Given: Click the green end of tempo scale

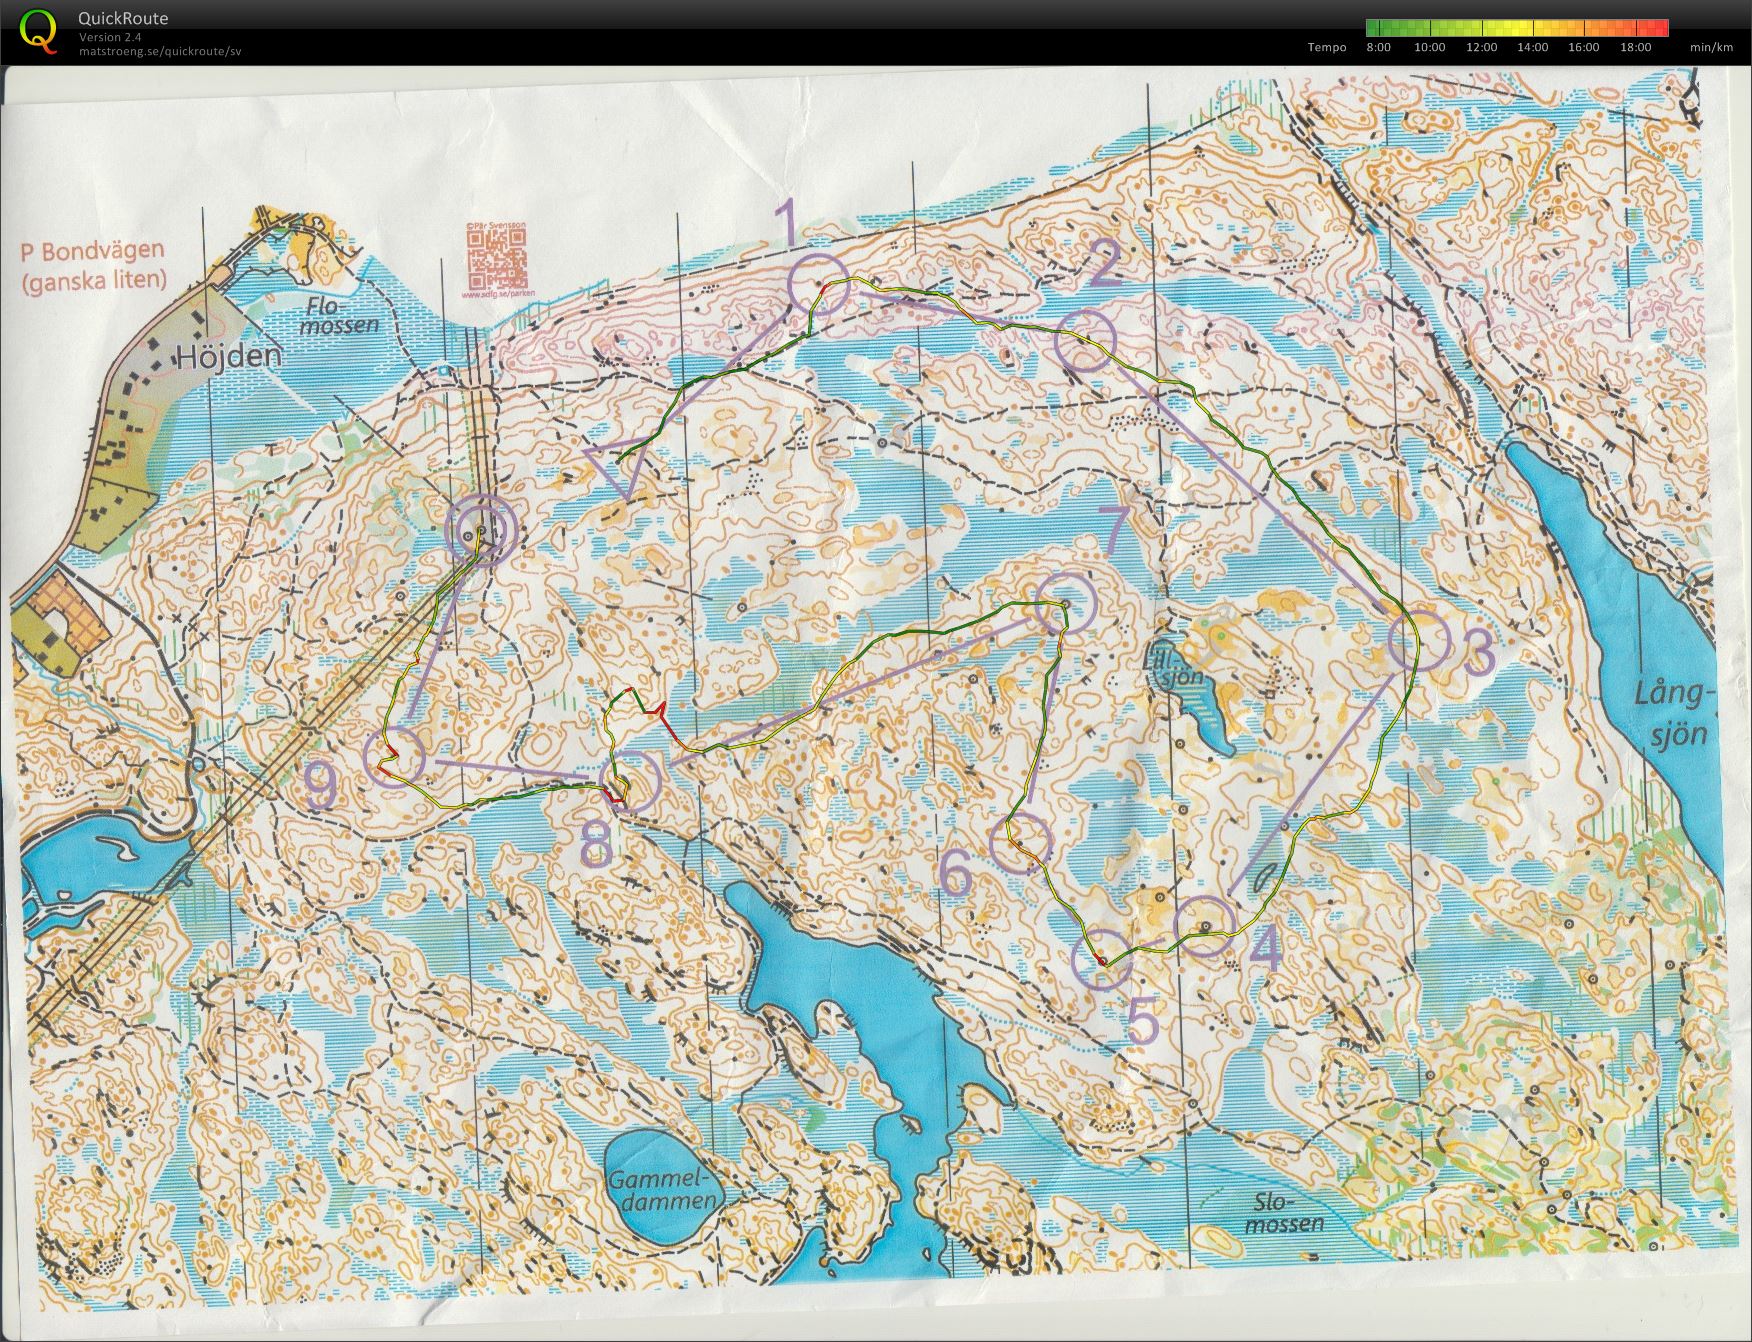Looking at the screenshot, I should click(1375, 28).
